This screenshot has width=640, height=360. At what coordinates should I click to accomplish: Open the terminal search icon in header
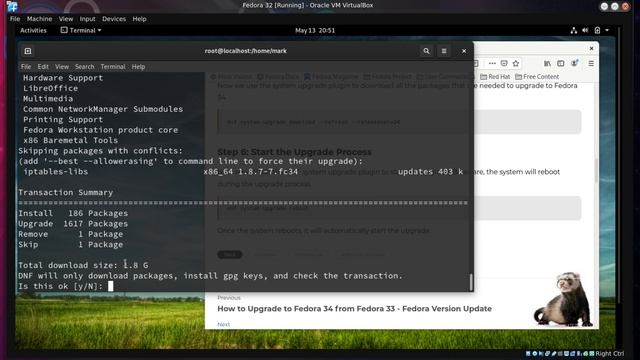(x=426, y=51)
